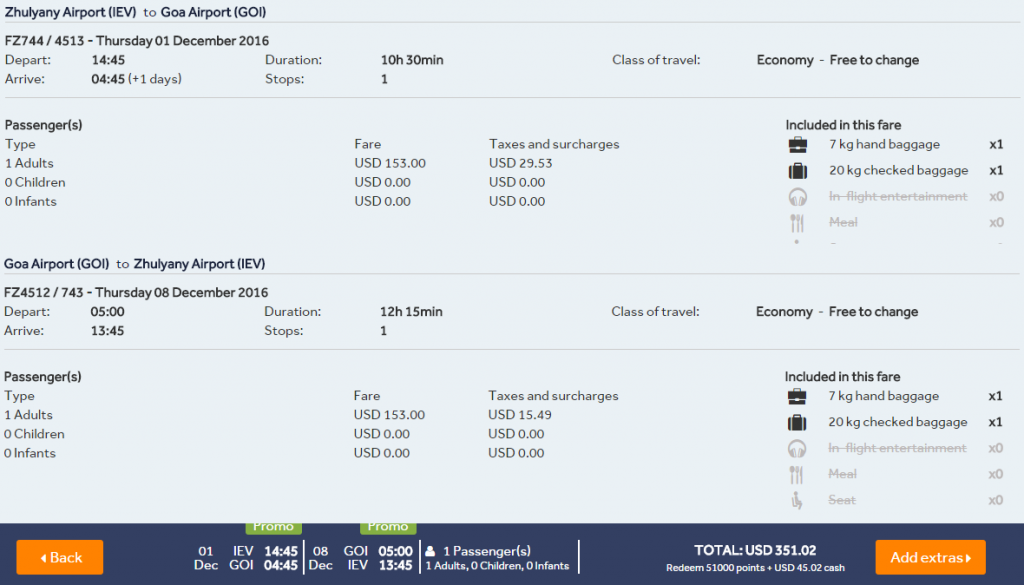Click checked baggage suitcase icon in GOI-IEV fare

click(x=797, y=422)
